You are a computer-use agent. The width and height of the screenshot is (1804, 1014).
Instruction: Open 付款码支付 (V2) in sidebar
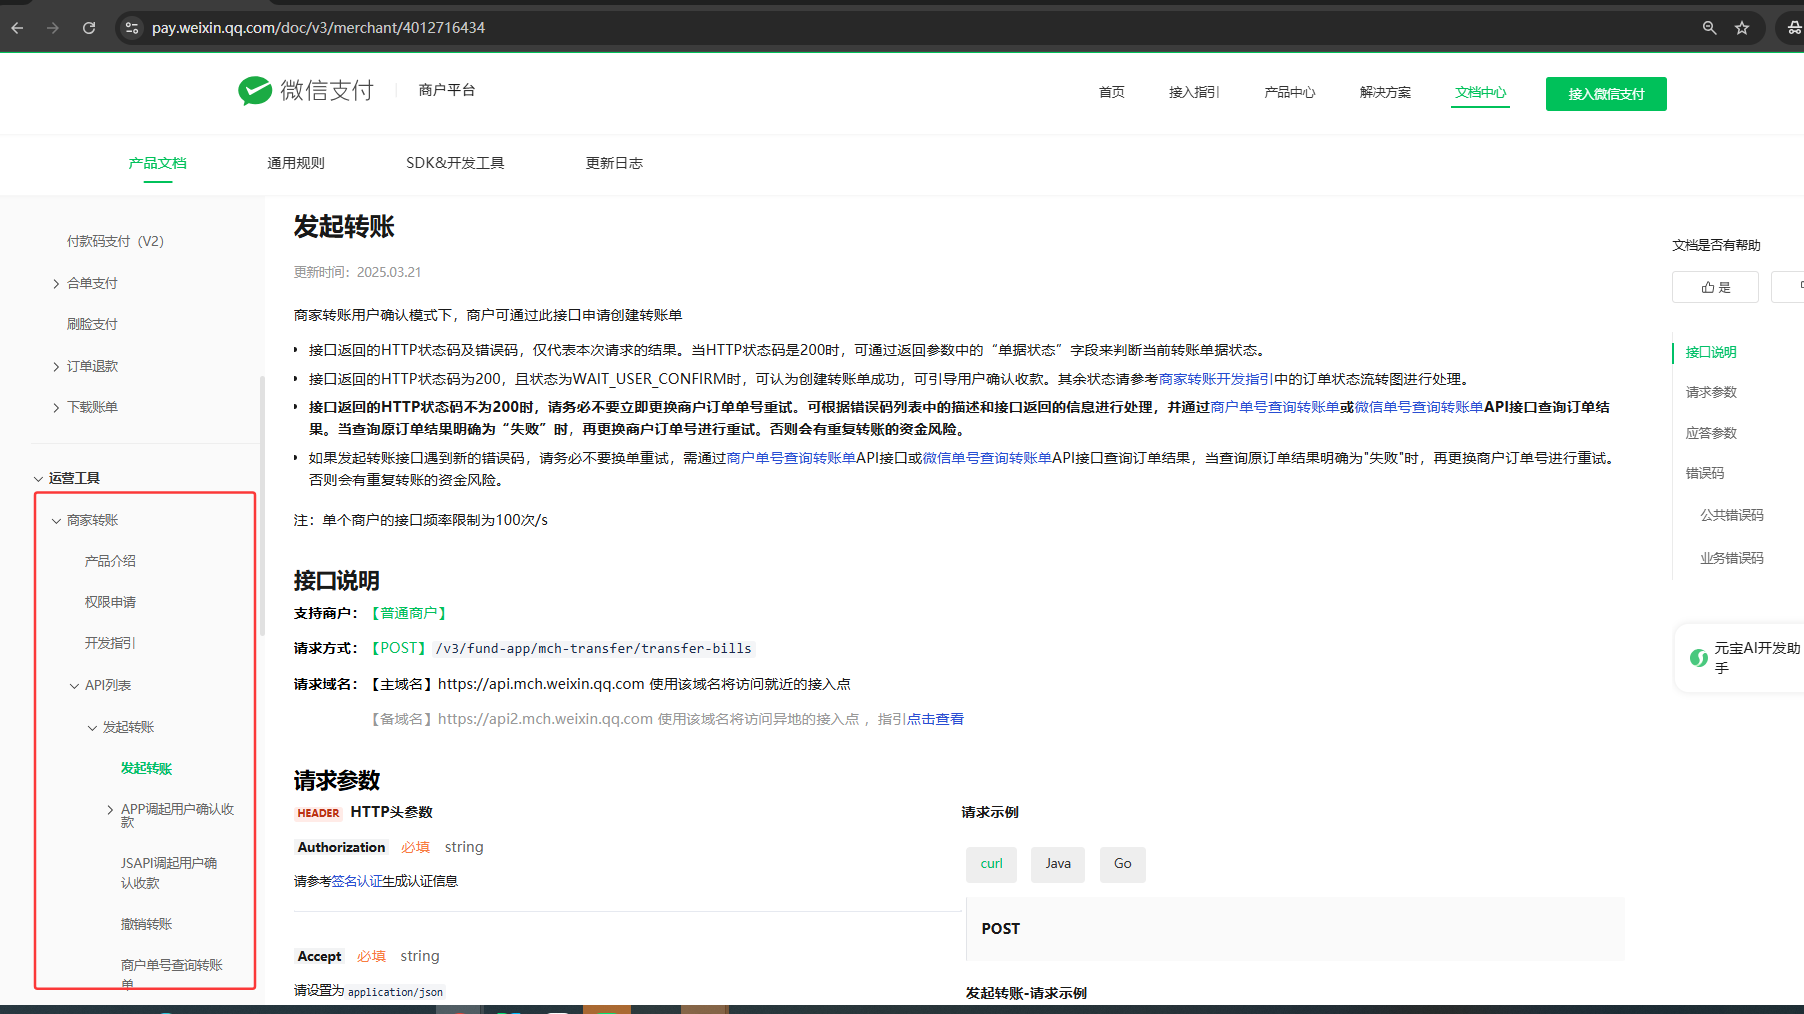click(x=115, y=241)
